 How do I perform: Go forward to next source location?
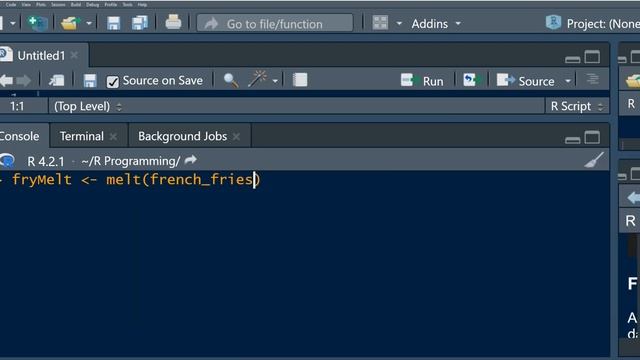[x=24, y=81]
